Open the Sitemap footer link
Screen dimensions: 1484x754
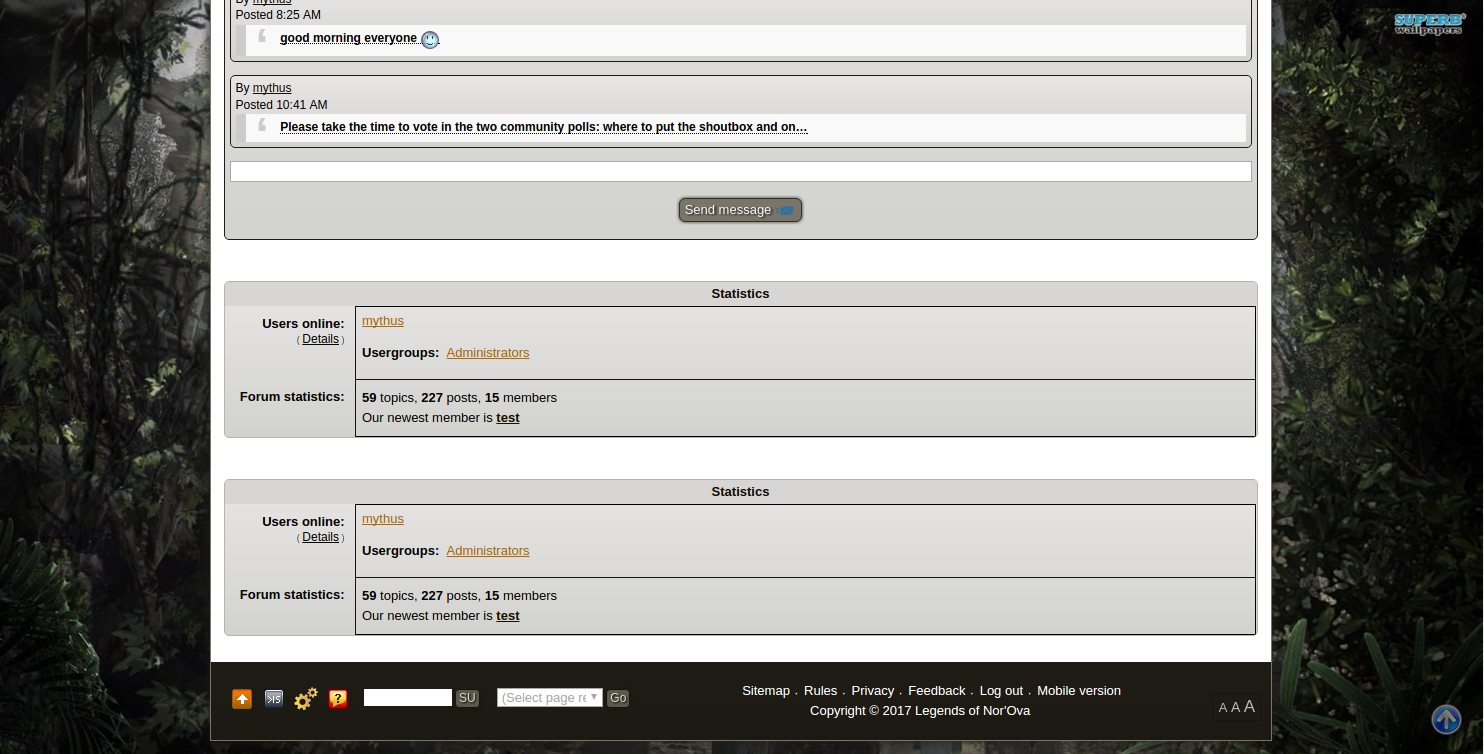point(766,691)
